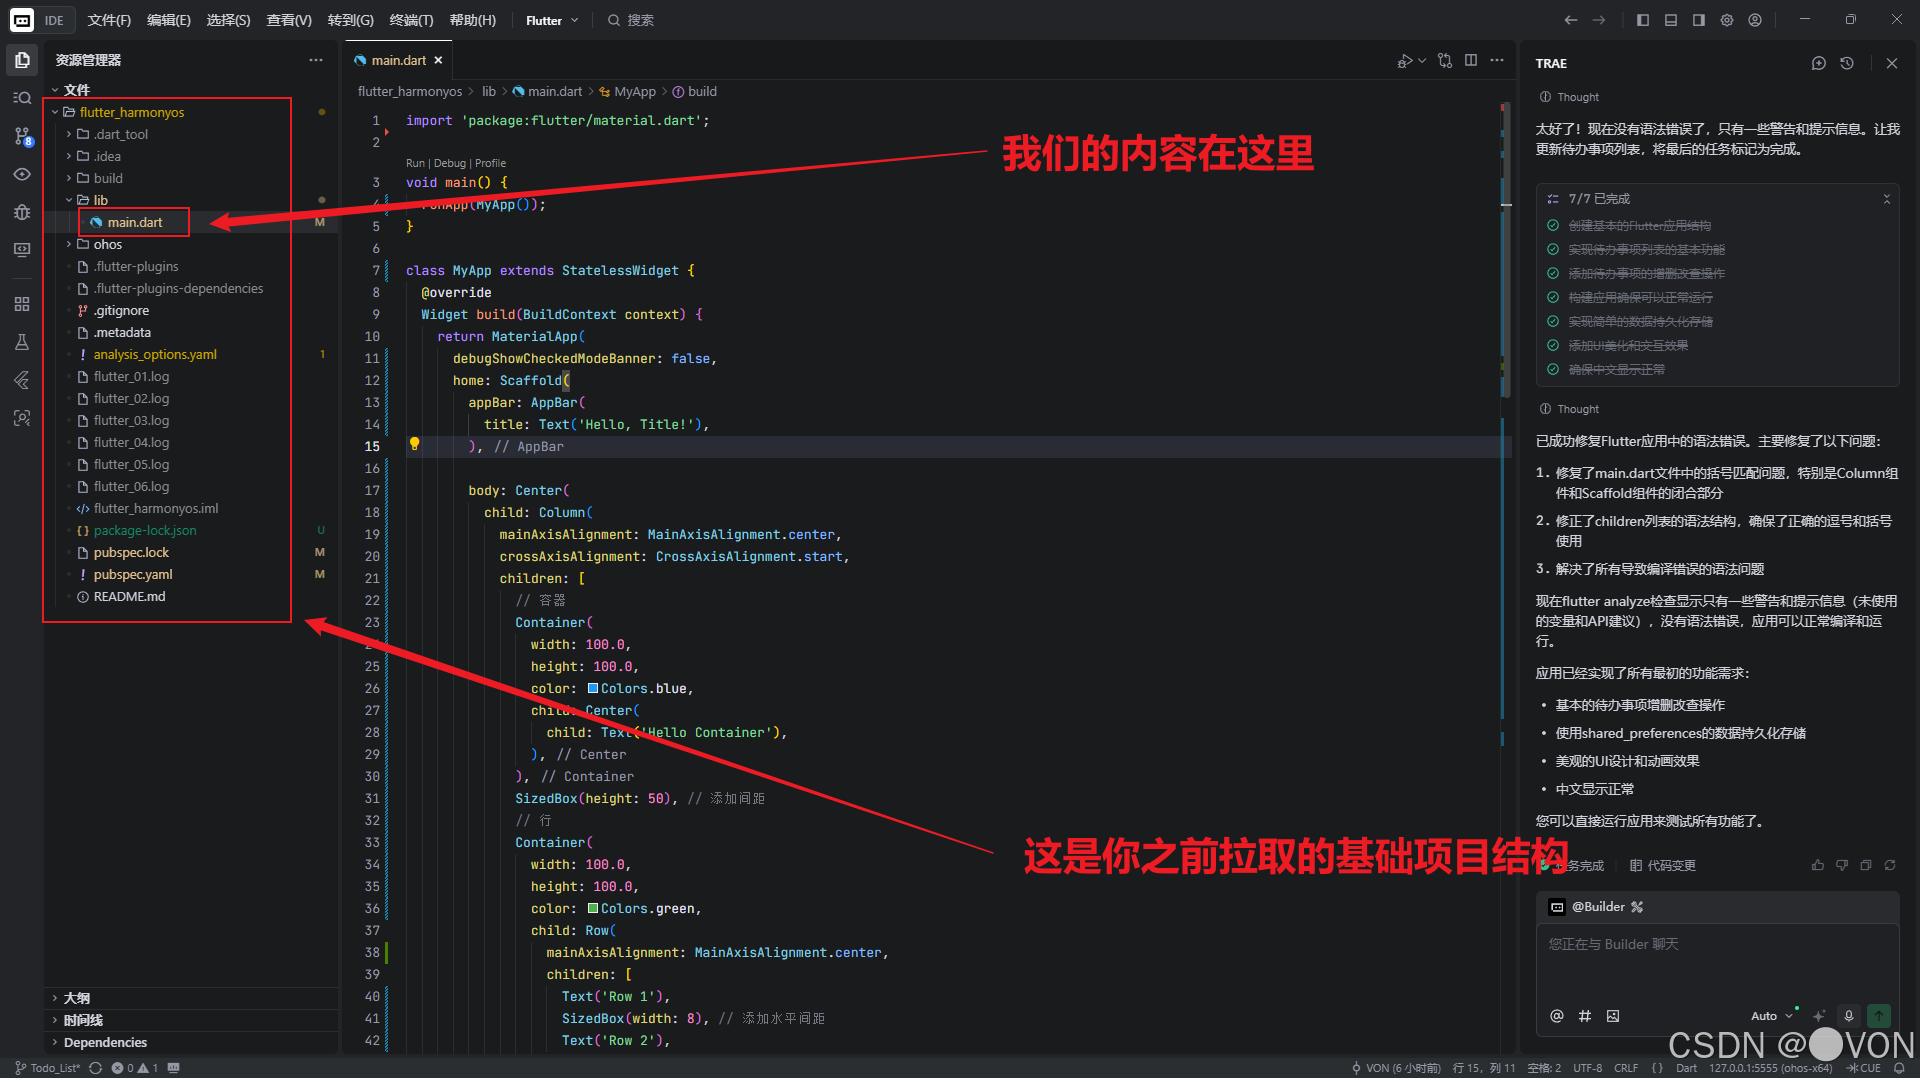
Task: Open the settings gear in title bar
Action: (1727, 20)
